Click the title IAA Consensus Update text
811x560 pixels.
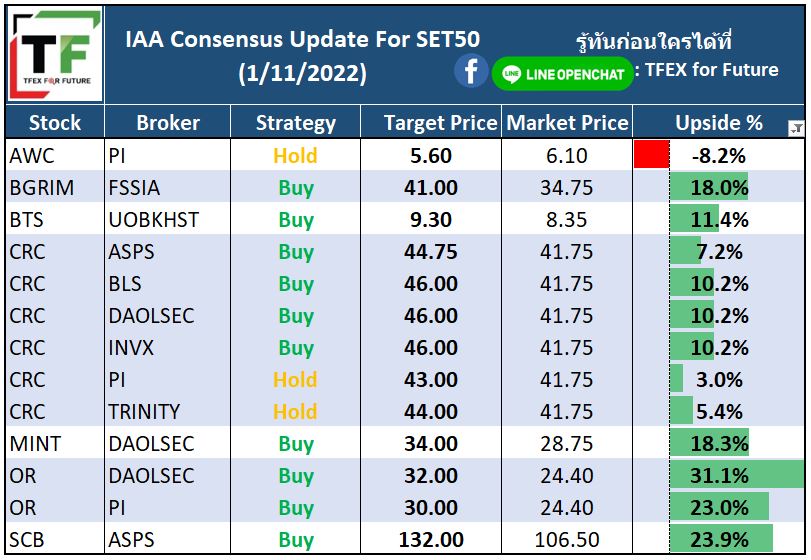point(303,40)
